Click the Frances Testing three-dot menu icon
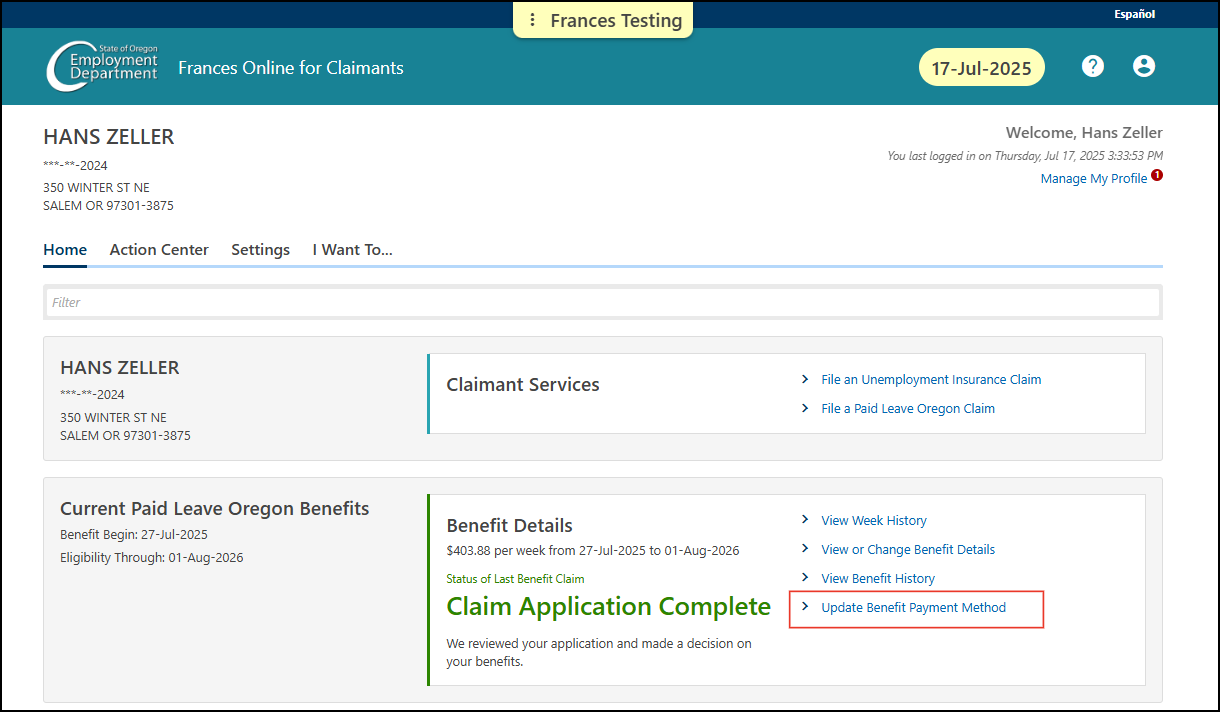The image size is (1220, 712). click(x=533, y=20)
